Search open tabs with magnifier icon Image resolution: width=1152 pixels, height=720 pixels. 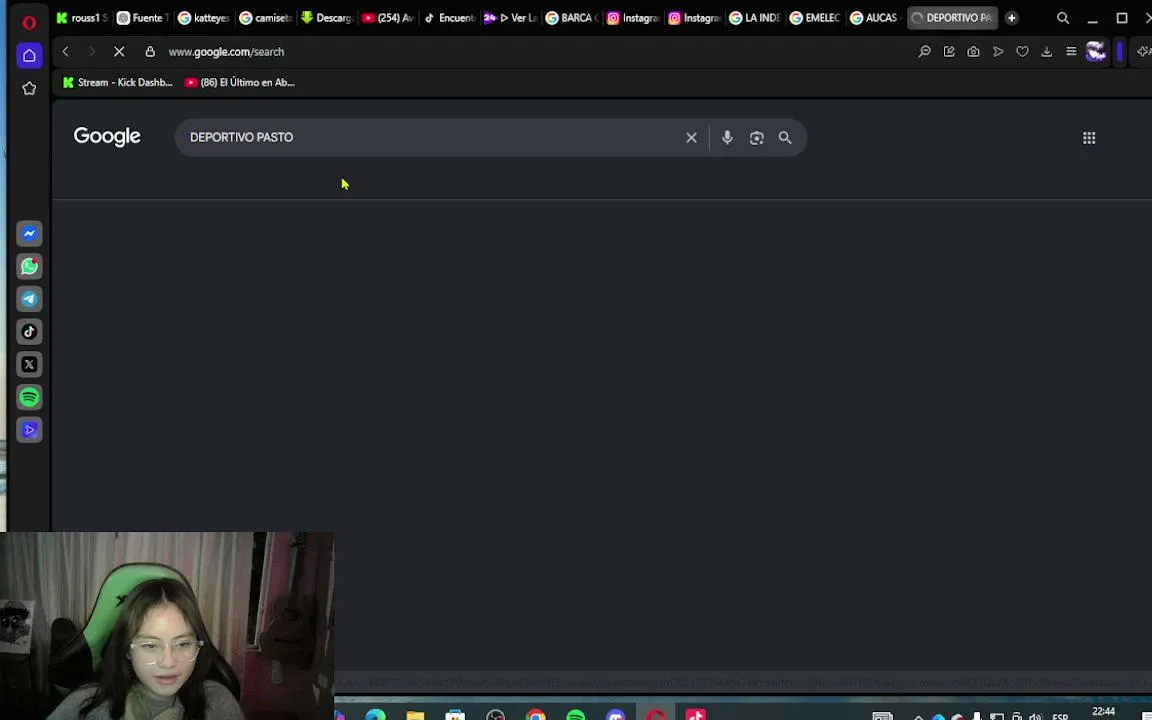click(1063, 18)
